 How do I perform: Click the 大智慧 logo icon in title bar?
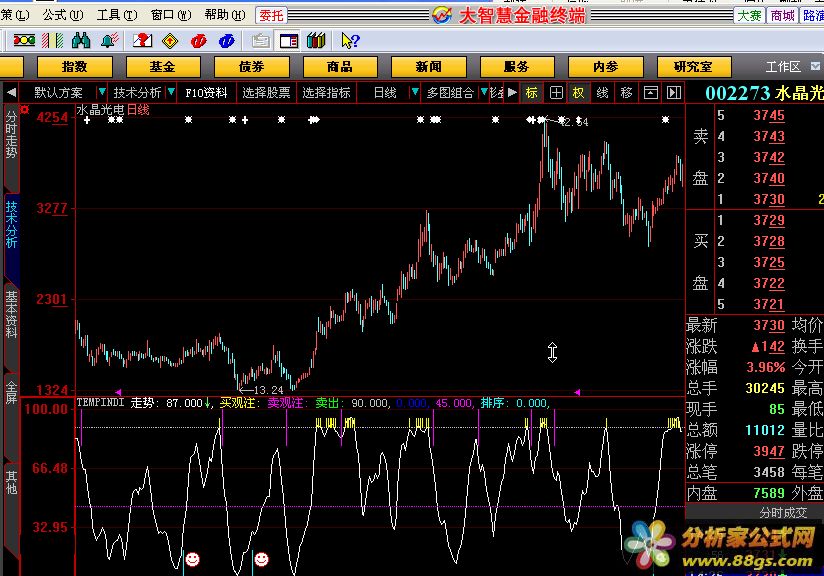tap(442, 15)
